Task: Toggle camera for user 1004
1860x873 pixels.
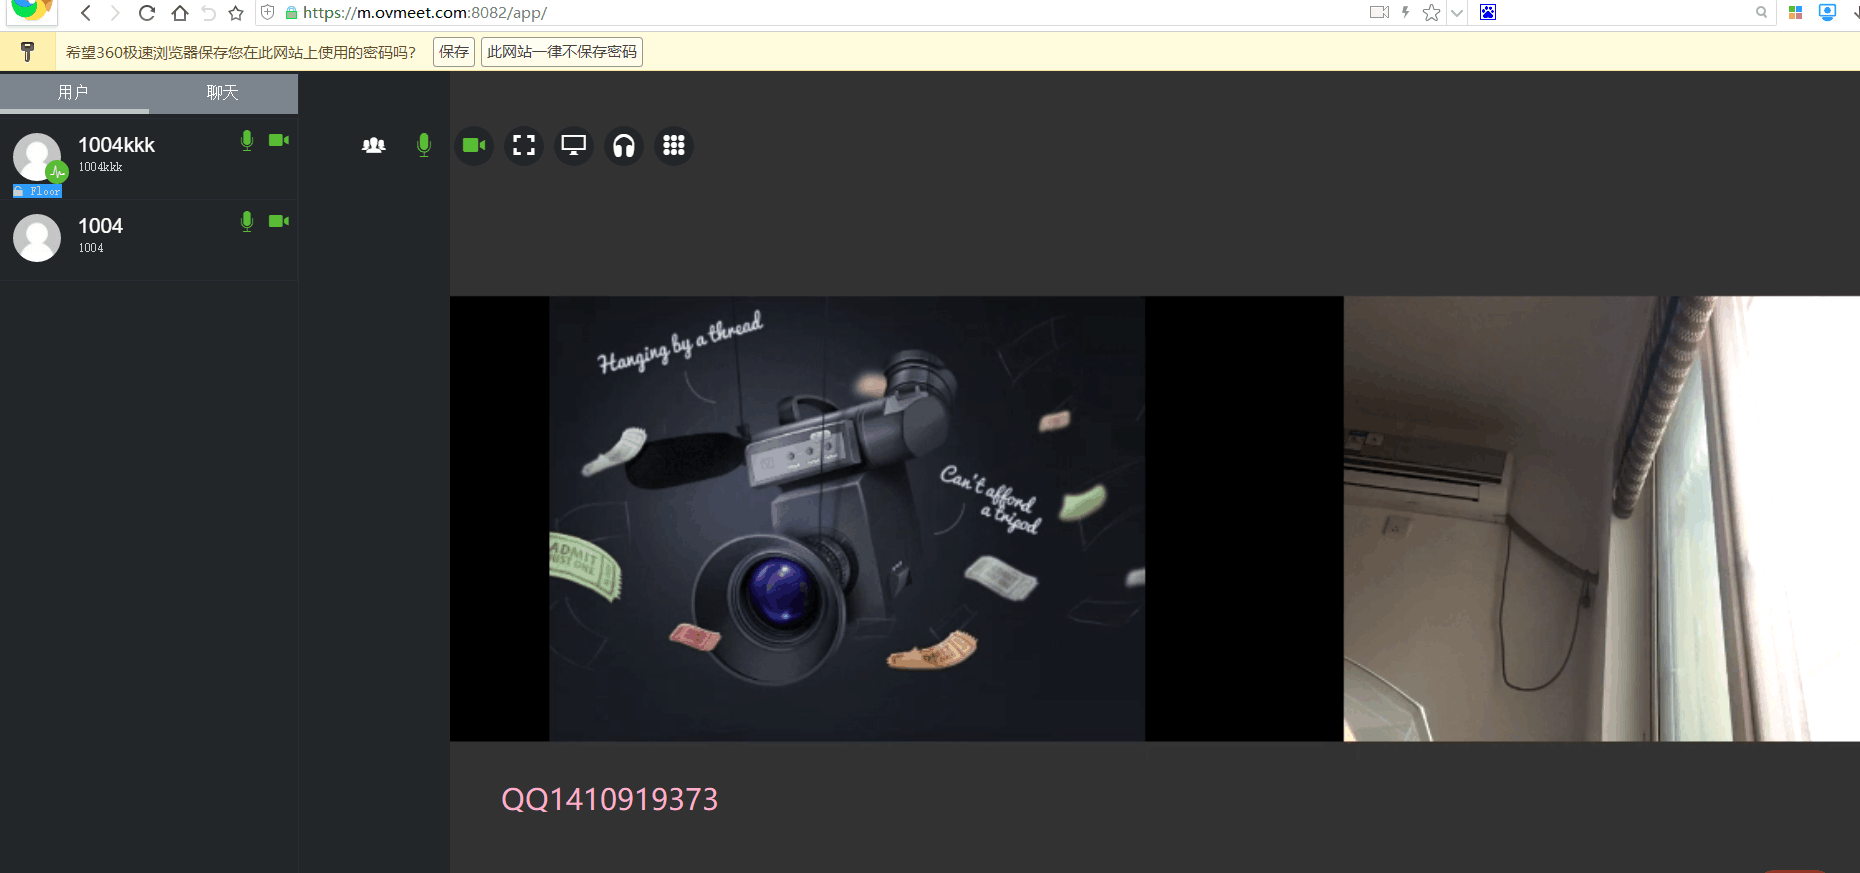Action: (279, 222)
